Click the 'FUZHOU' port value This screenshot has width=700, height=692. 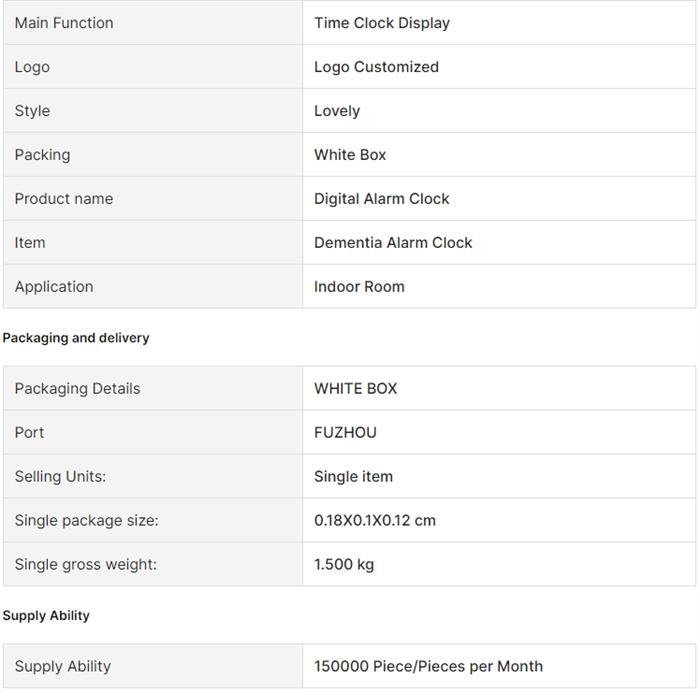[346, 433]
